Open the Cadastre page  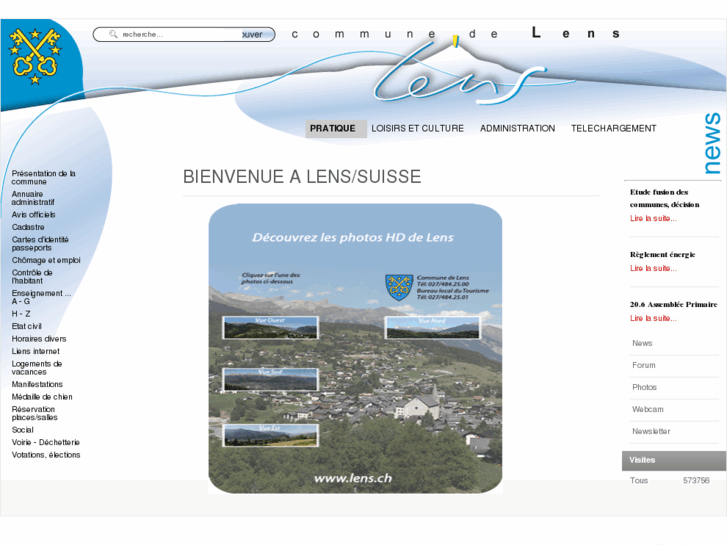pos(28,227)
